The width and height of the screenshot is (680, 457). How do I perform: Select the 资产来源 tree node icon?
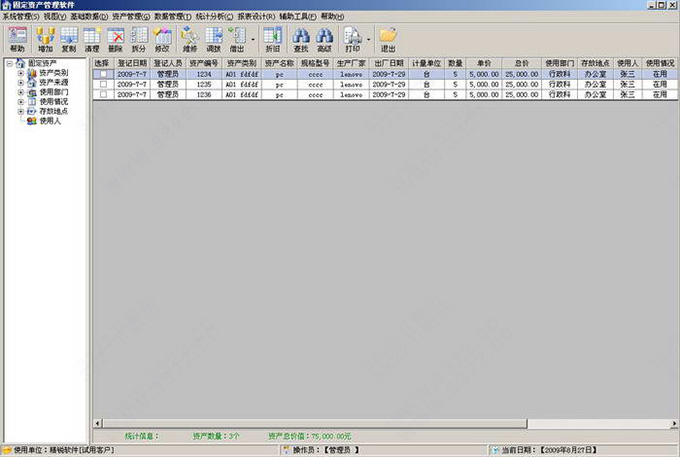(32, 82)
